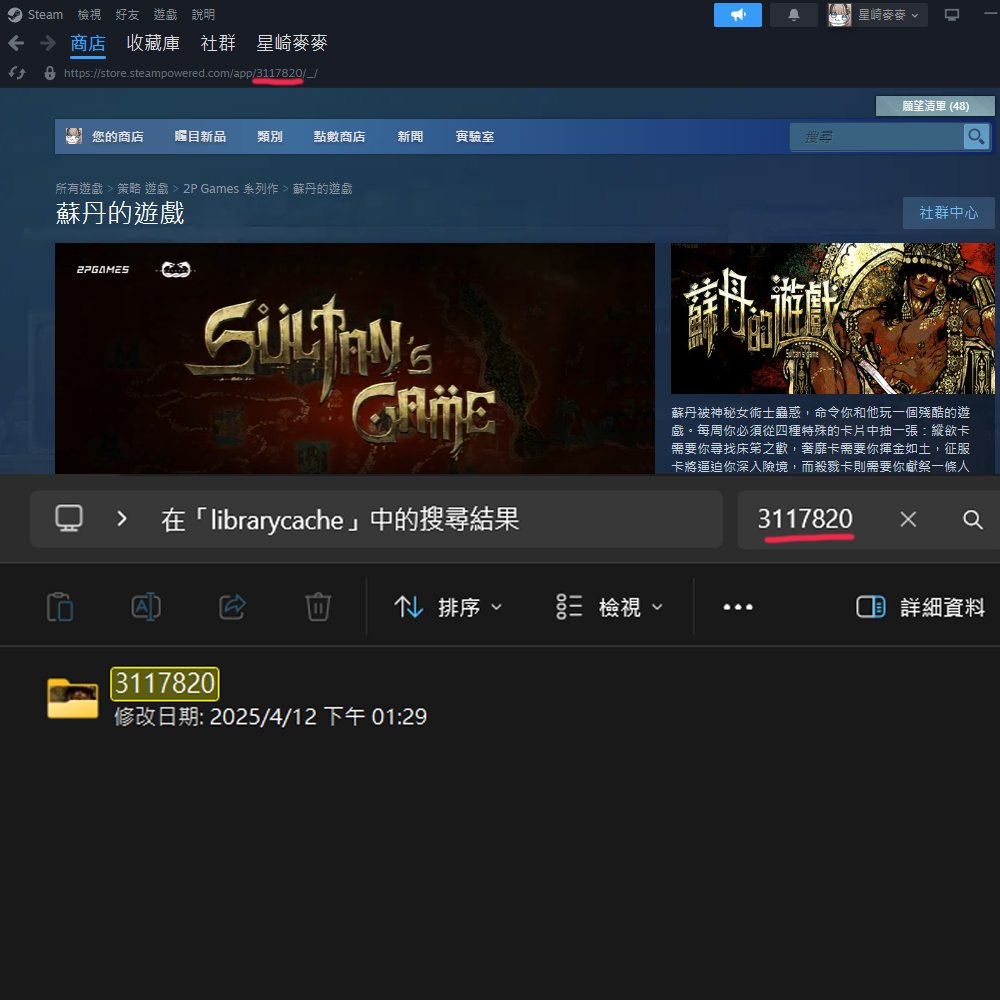This screenshot has height=1000, width=1000.
Task: Select the 3117820 folder name
Action: 165,683
